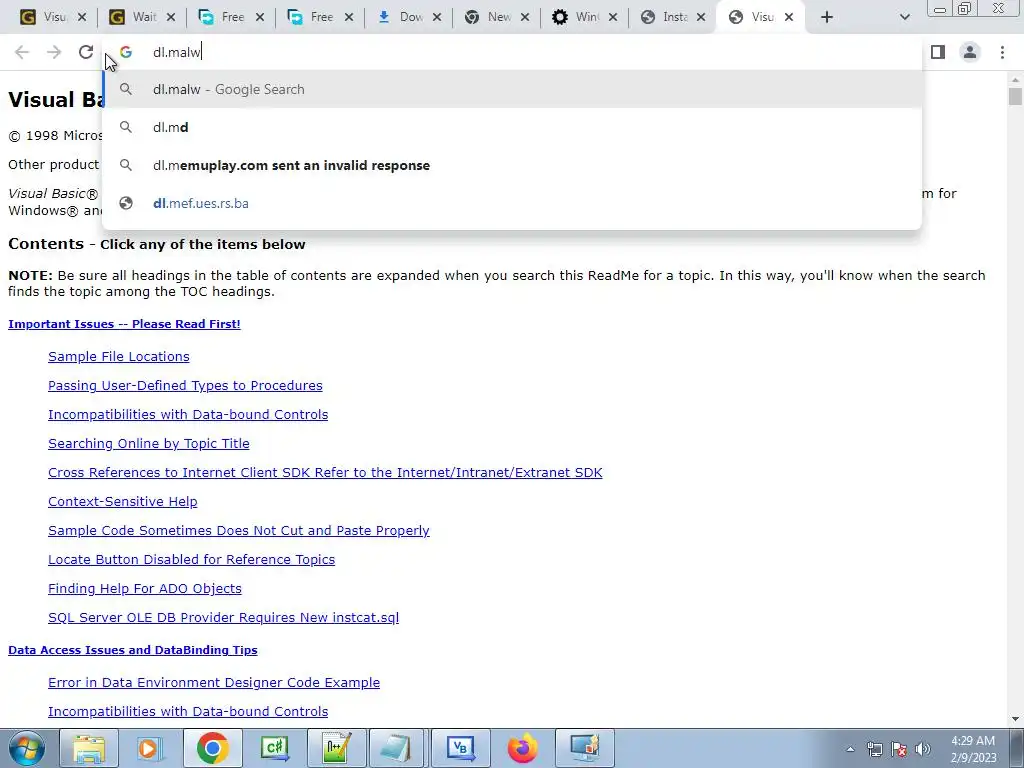Click the volume speaker tray icon
This screenshot has height=768, width=1024.
coord(923,750)
